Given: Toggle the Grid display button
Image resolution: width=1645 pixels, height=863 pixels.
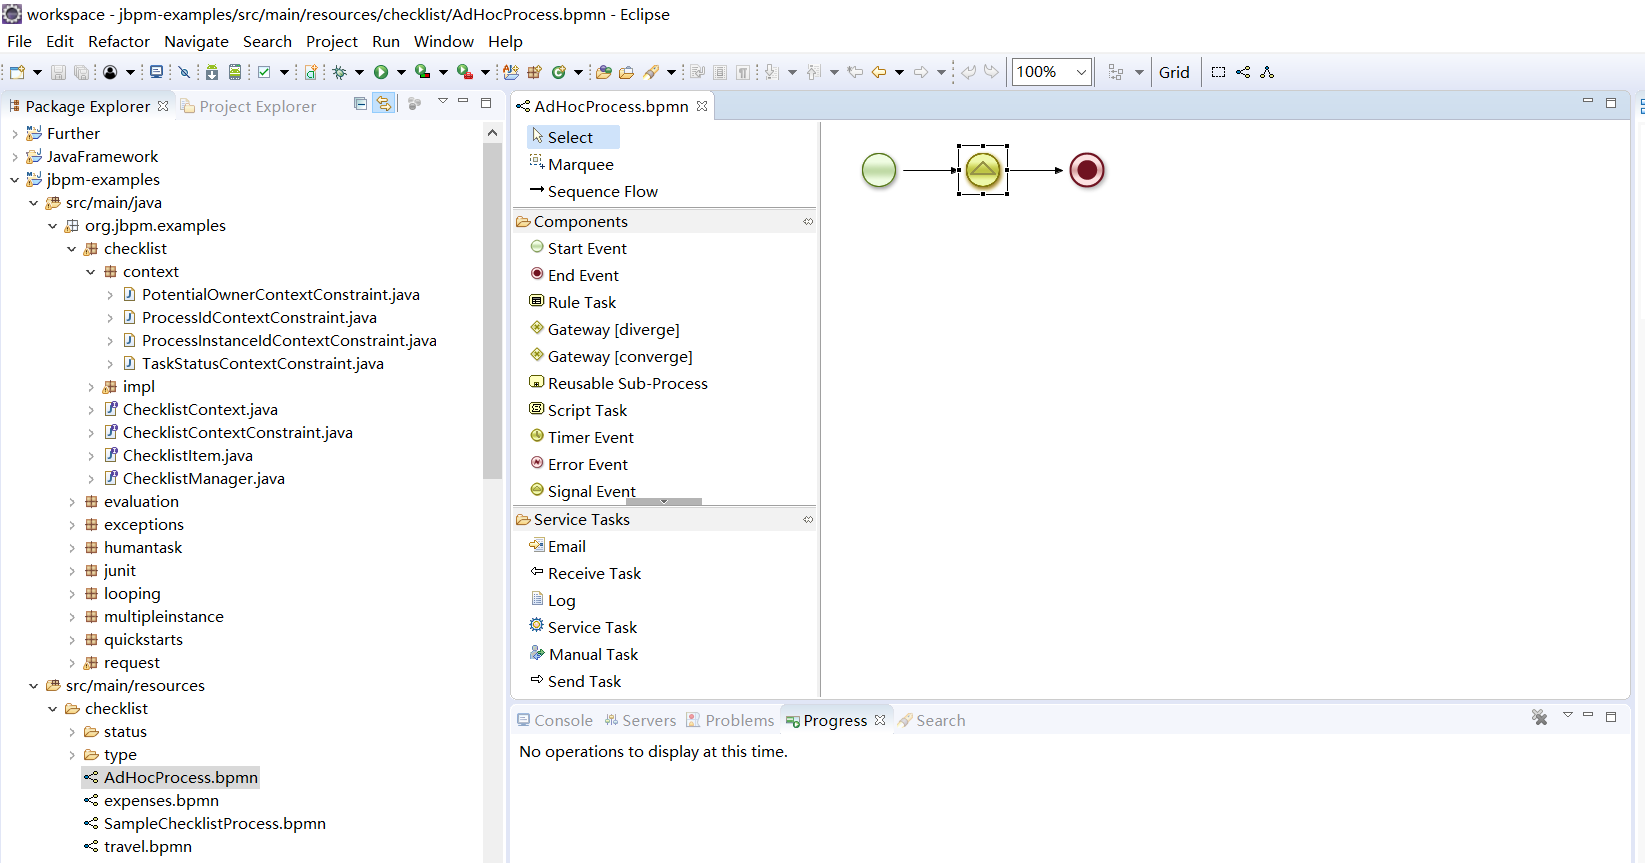Looking at the screenshot, I should pos(1174,72).
